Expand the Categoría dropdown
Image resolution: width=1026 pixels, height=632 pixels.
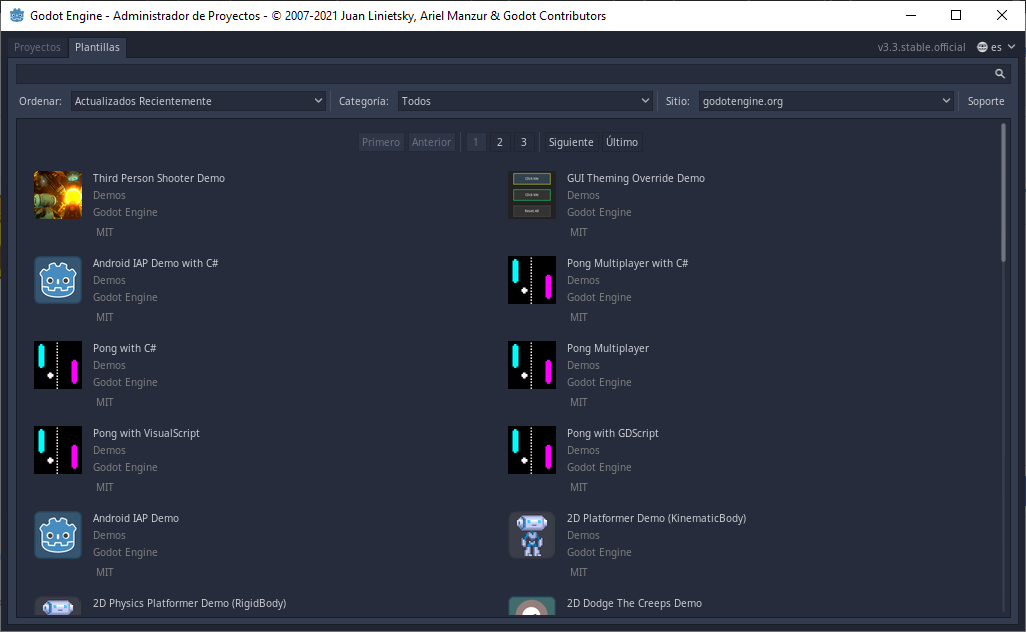point(525,101)
